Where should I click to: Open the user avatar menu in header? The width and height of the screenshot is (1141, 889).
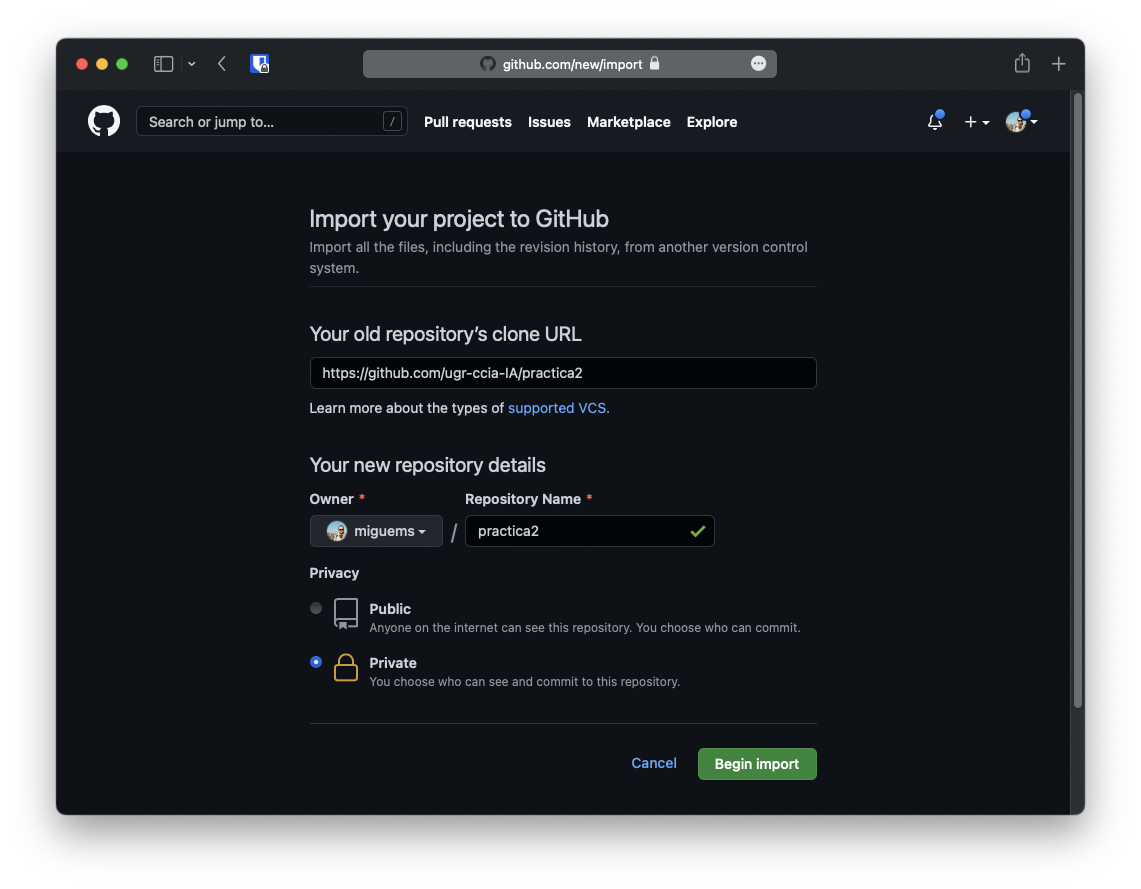1021,121
